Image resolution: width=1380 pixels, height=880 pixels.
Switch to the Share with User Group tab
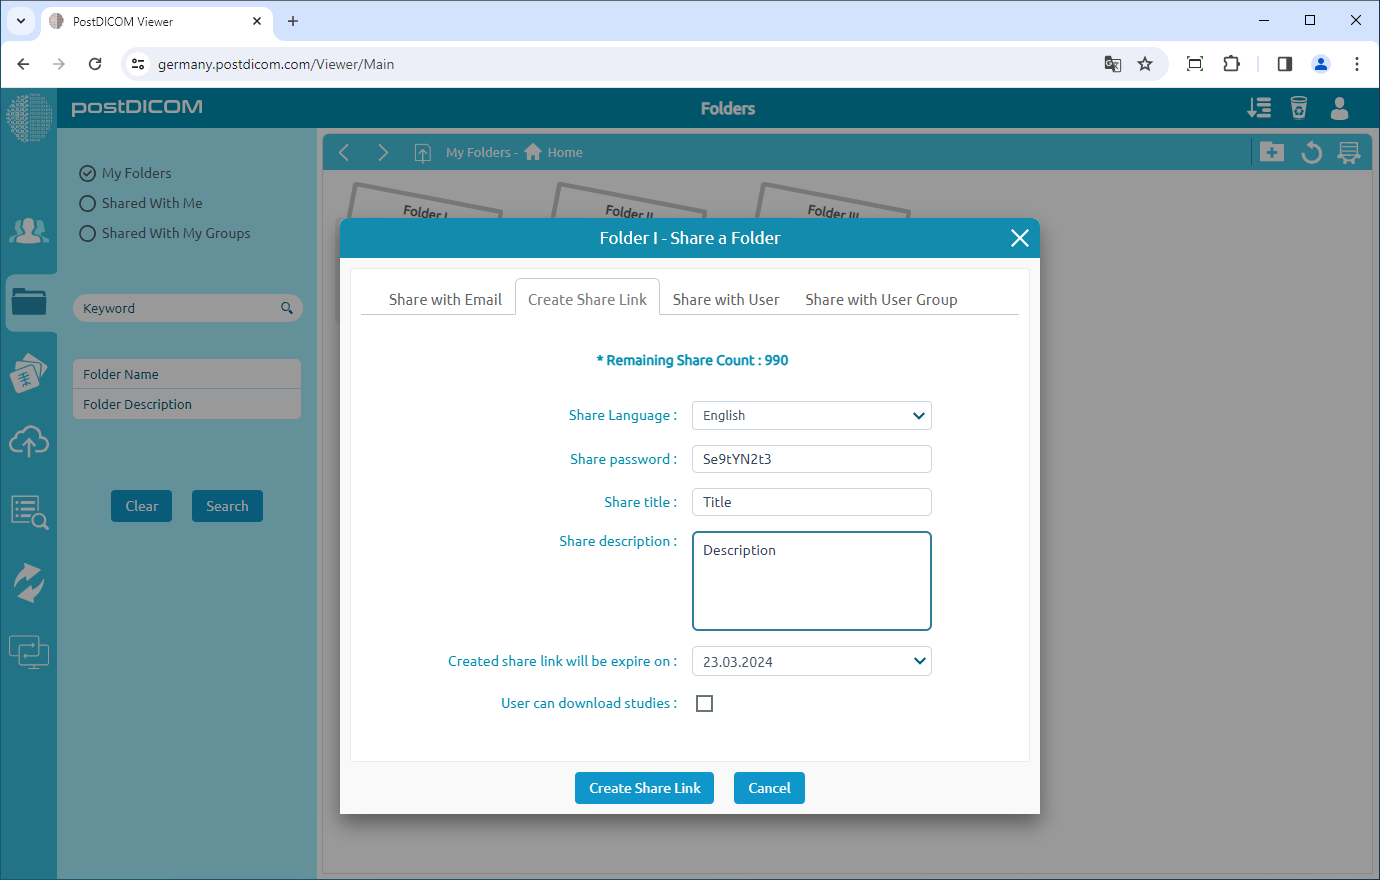tap(881, 300)
